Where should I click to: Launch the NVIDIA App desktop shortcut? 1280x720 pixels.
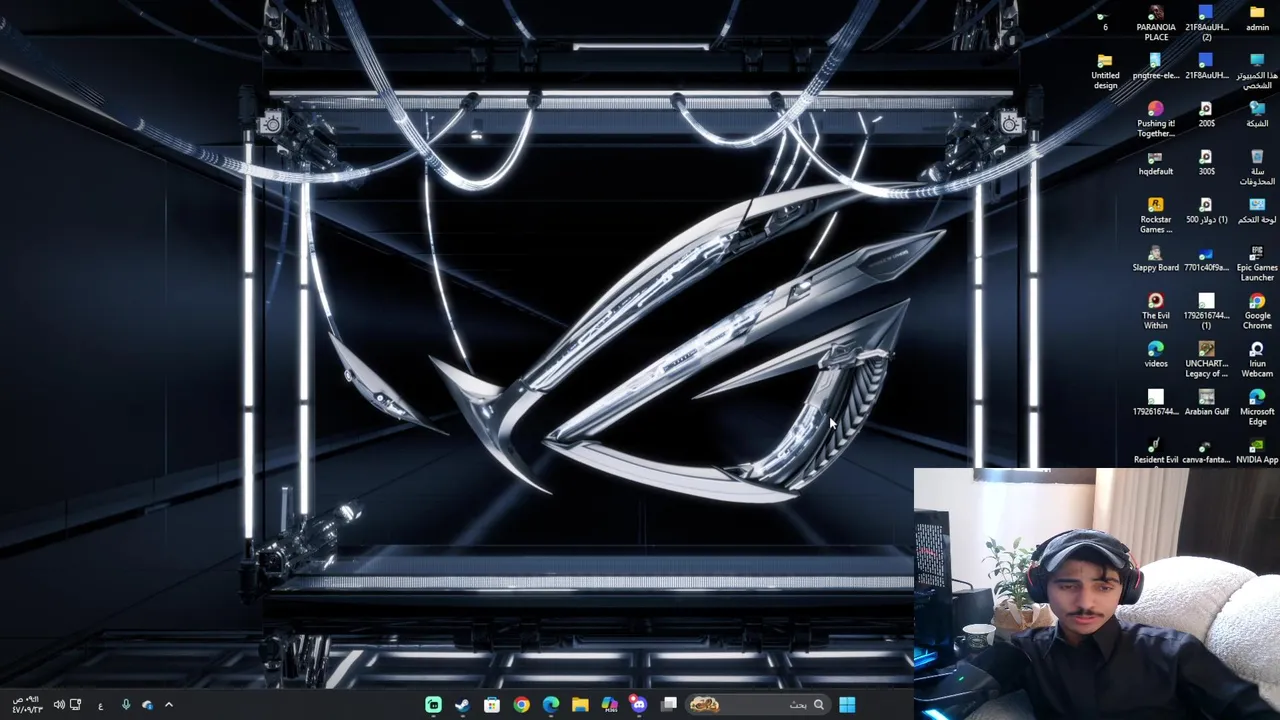(1257, 451)
